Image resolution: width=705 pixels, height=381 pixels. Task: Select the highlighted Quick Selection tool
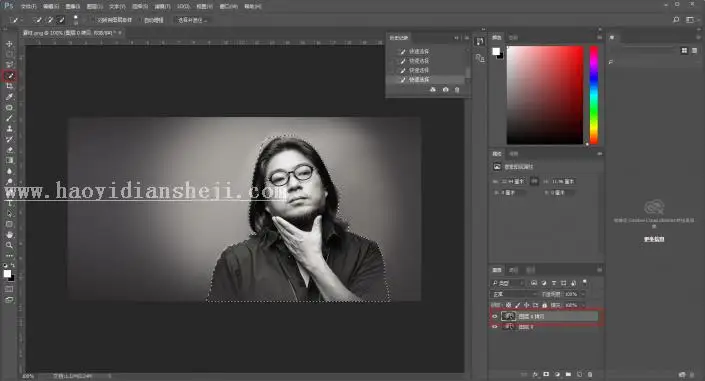click(x=9, y=76)
